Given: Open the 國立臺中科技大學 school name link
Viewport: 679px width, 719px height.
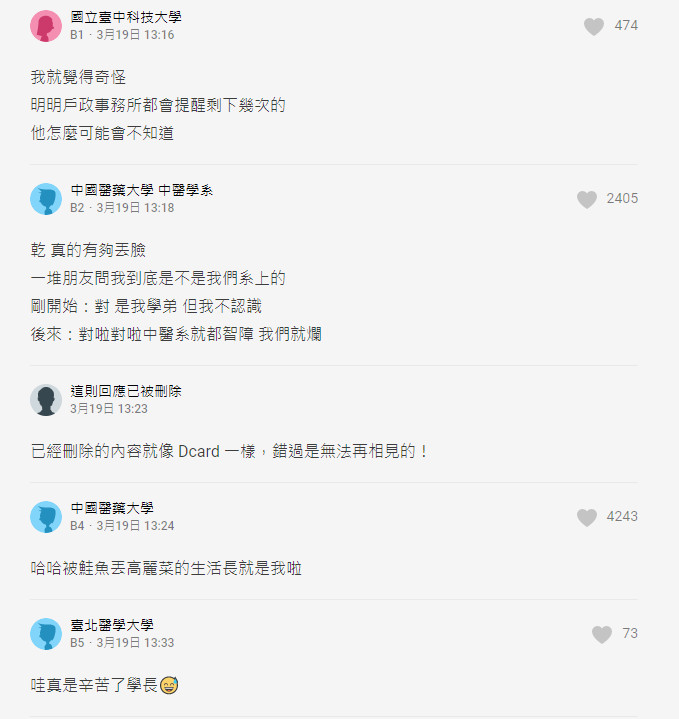Looking at the screenshot, I should 126,18.
